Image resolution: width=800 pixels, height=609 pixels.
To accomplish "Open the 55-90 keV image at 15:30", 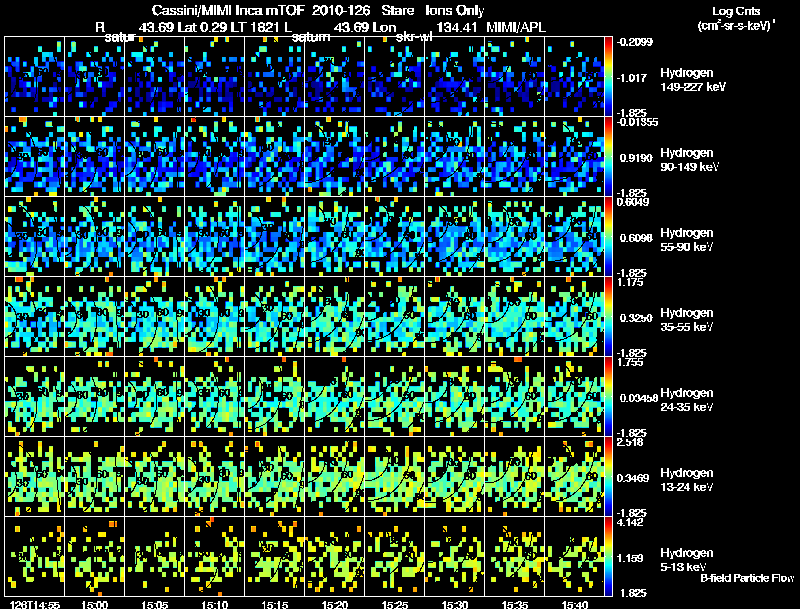I will 455,237.
